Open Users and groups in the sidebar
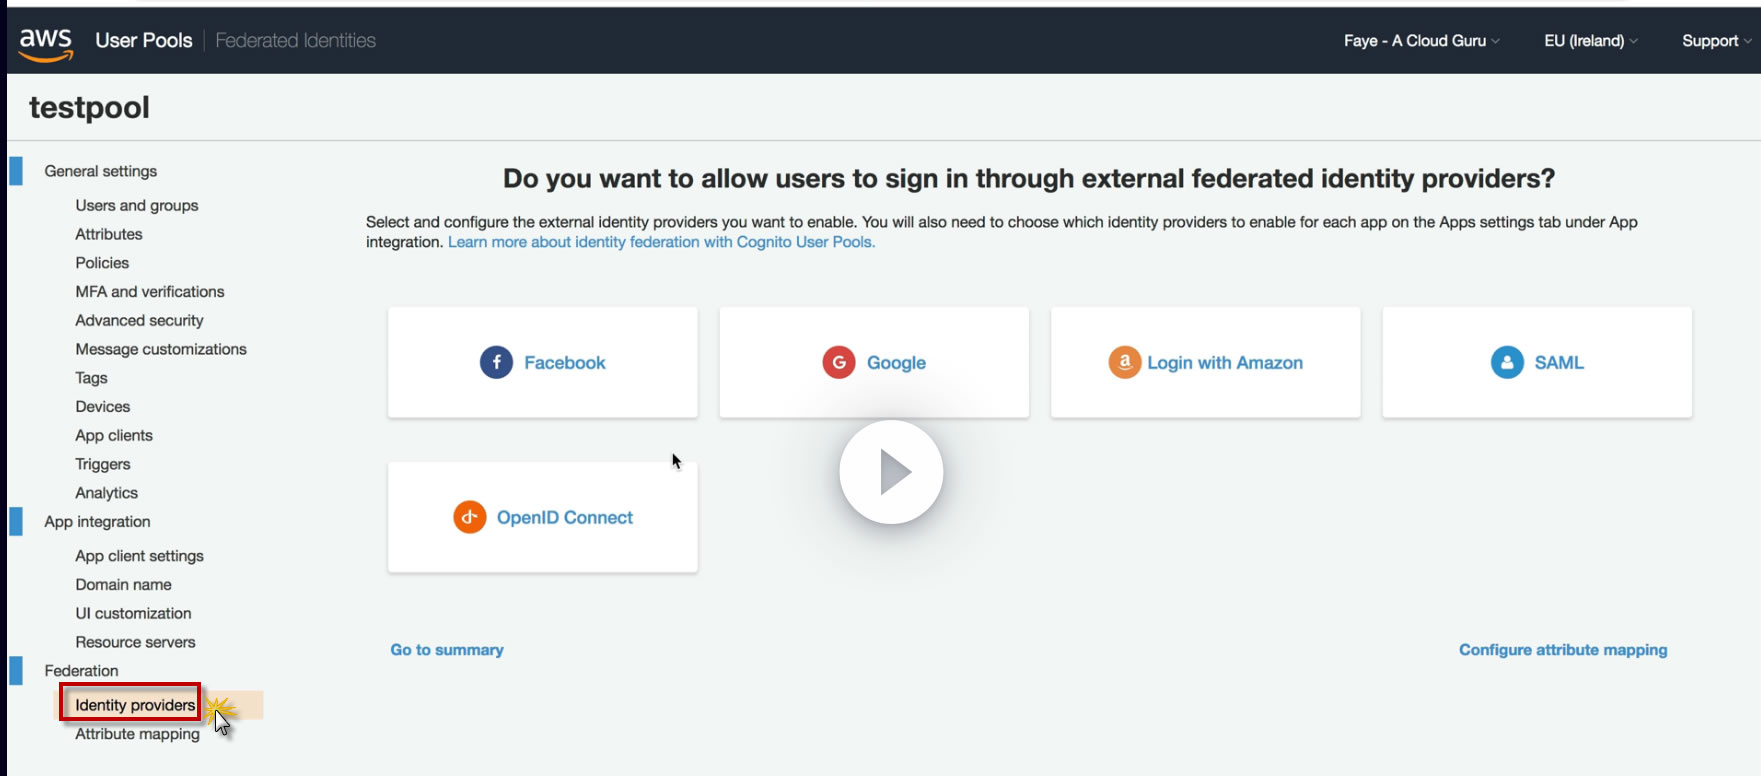The width and height of the screenshot is (1761, 776). pyautogui.click(x=137, y=205)
